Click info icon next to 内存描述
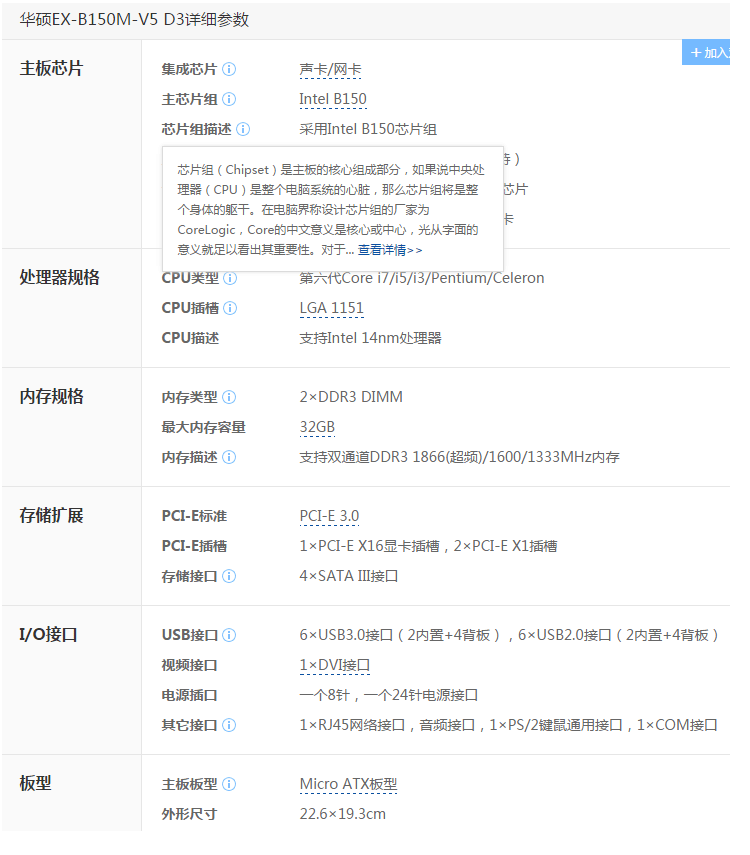The width and height of the screenshot is (750, 855). pos(230,457)
